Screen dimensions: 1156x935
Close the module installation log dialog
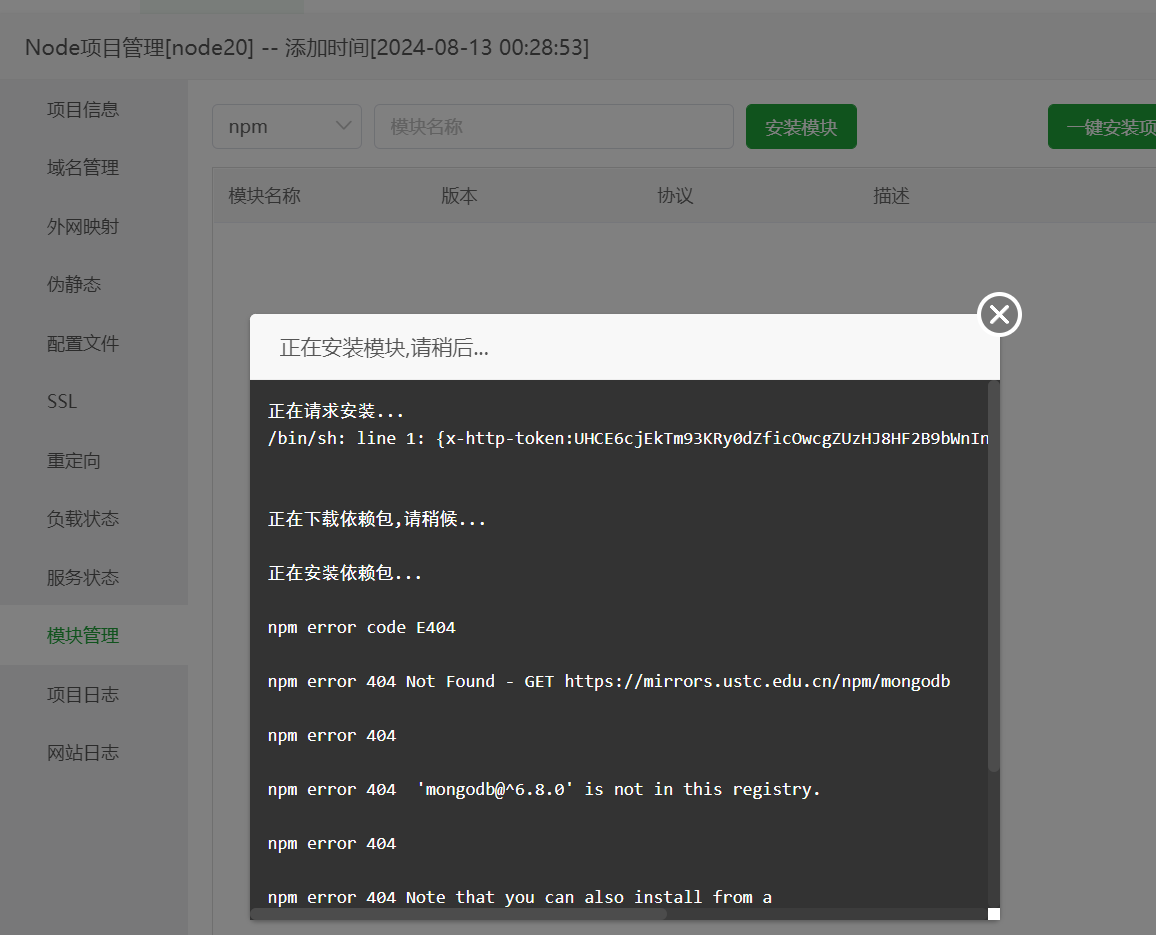tap(999, 315)
